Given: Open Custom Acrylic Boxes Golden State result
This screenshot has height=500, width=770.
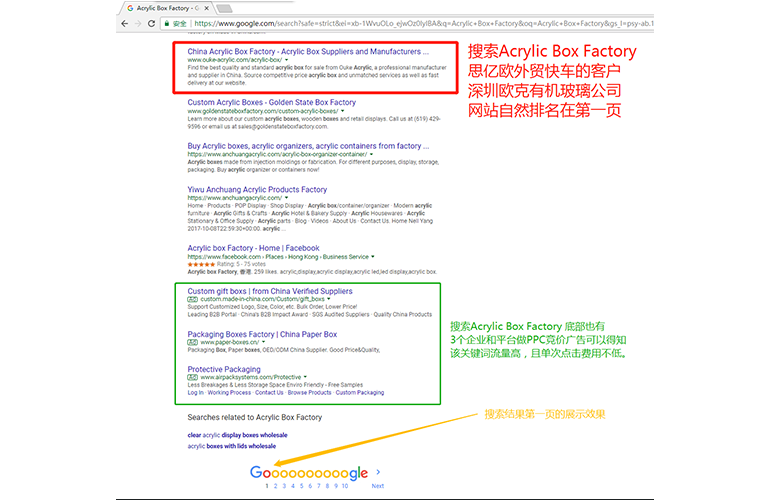Looking at the screenshot, I should point(272,103).
